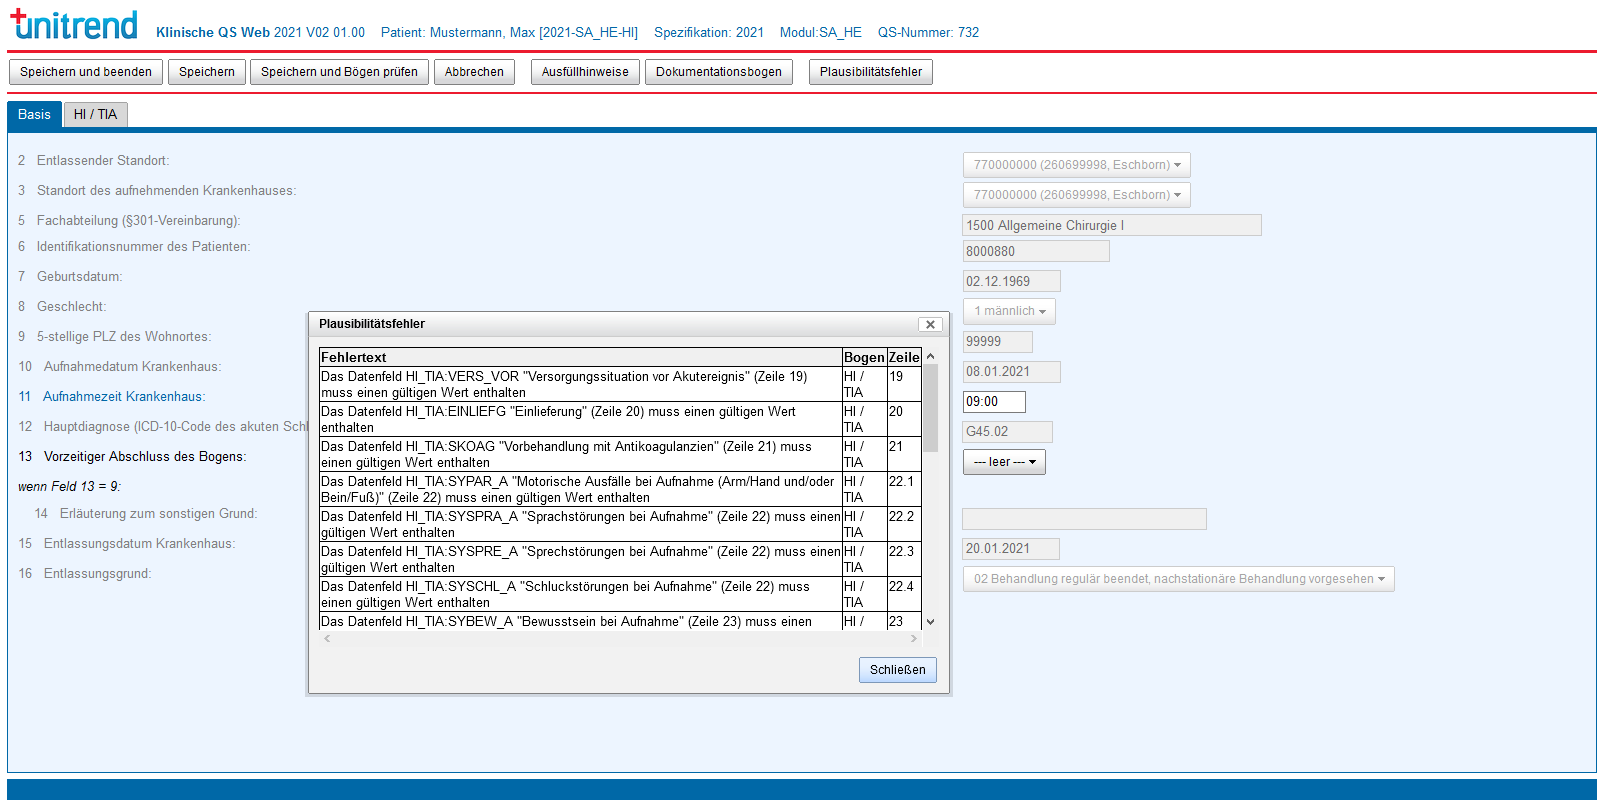The width and height of the screenshot is (1603, 808).
Task: Open Standort des aufnehmenden Krankenhauses dropdown
Action: [1076, 195]
